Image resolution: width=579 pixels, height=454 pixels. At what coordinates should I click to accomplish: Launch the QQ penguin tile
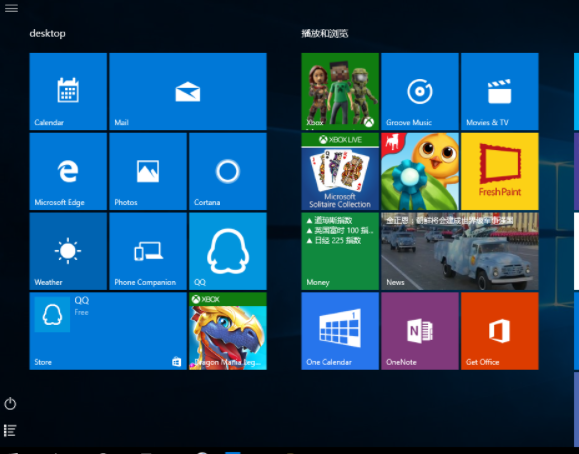(228, 251)
